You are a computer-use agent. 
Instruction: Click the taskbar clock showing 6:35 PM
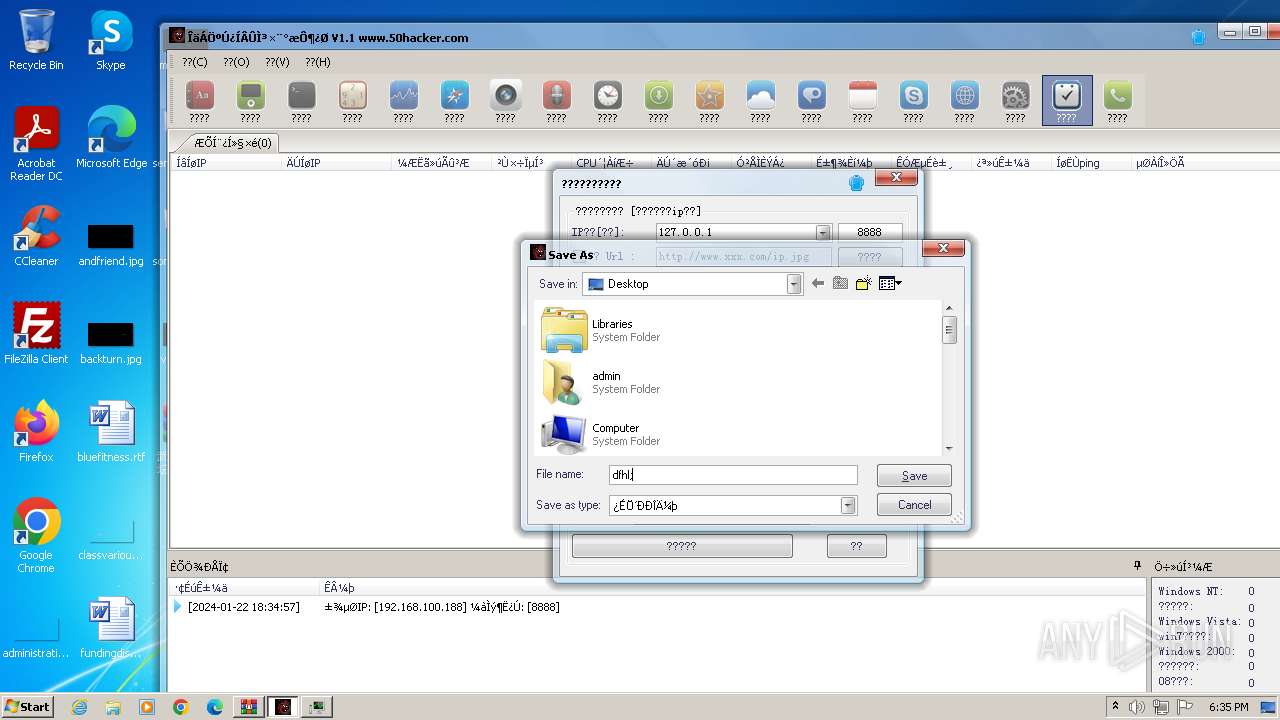1228,707
